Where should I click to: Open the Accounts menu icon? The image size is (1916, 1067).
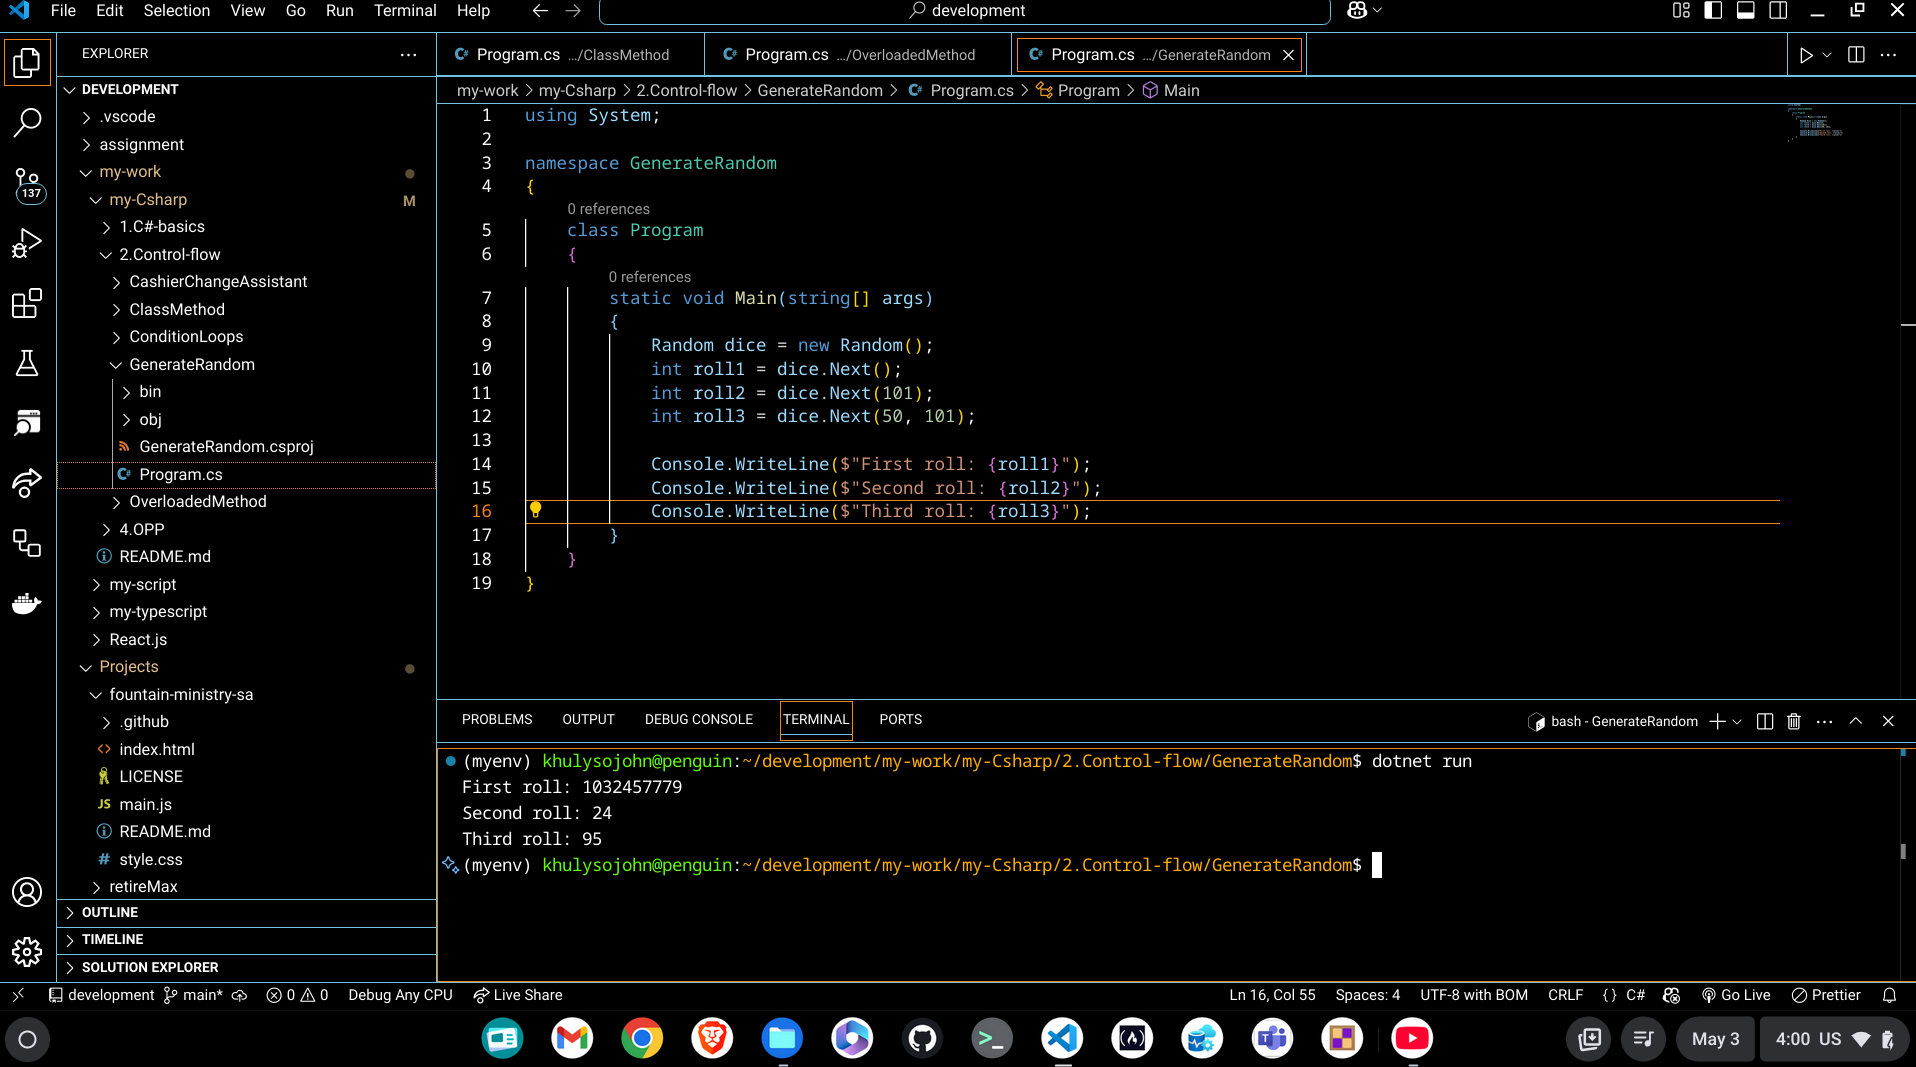tap(27, 892)
